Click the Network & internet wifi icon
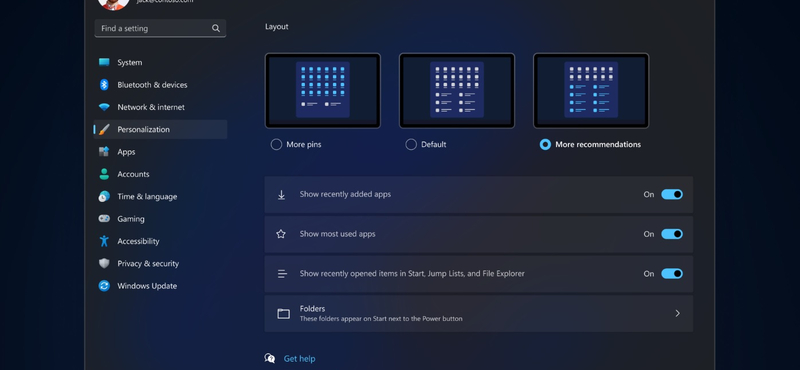This screenshot has height=370, width=800. [104, 107]
